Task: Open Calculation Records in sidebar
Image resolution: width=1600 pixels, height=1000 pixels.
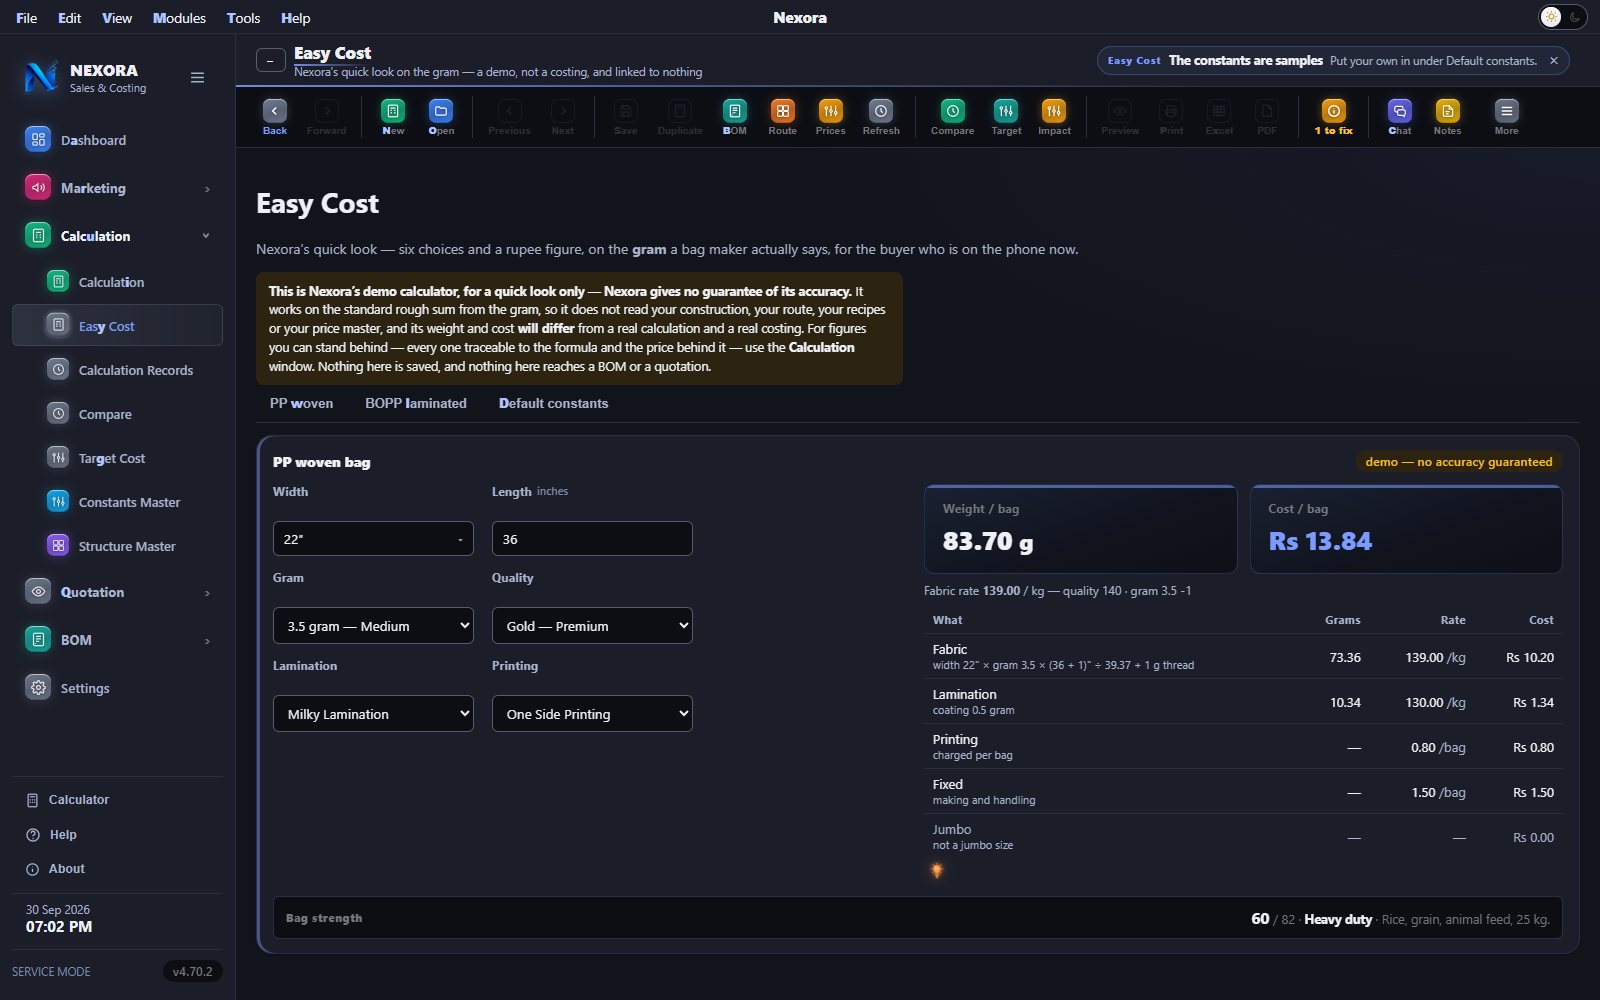Action: (117, 370)
